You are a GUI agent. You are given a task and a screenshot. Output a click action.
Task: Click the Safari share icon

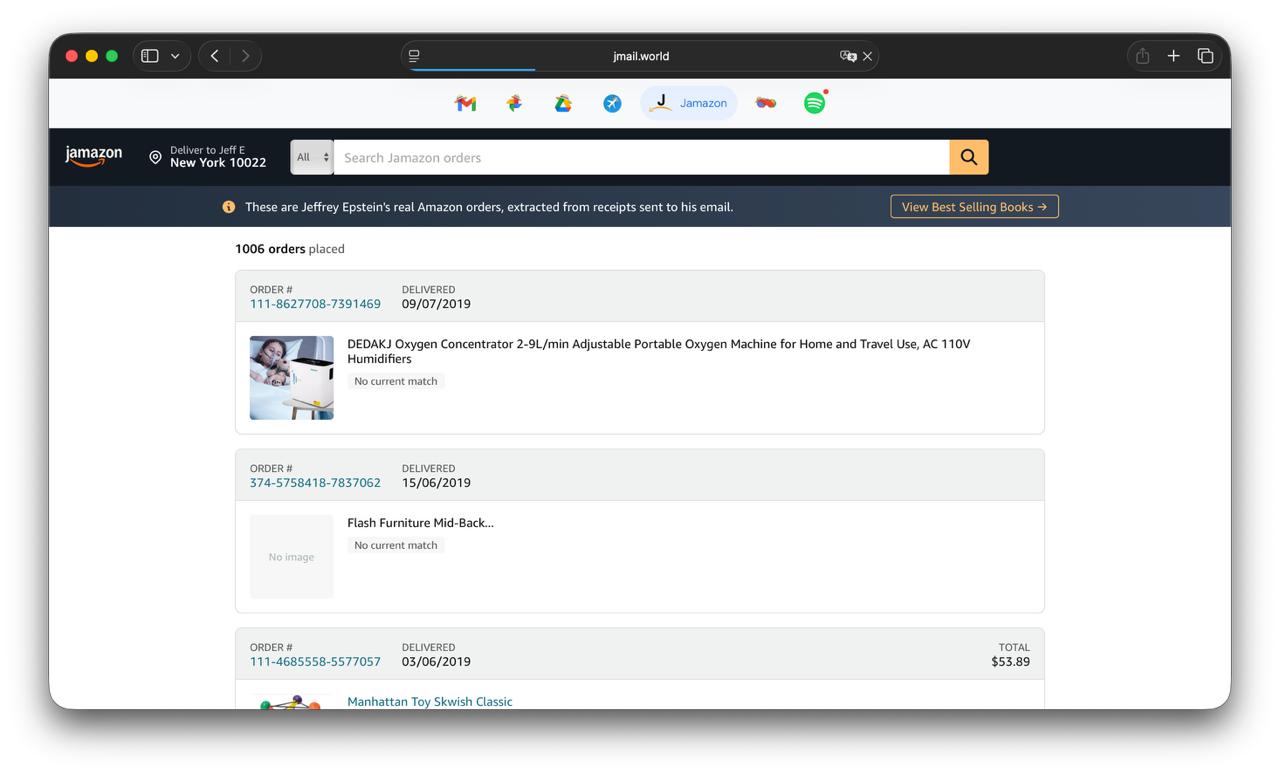click(x=1143, y=56)
